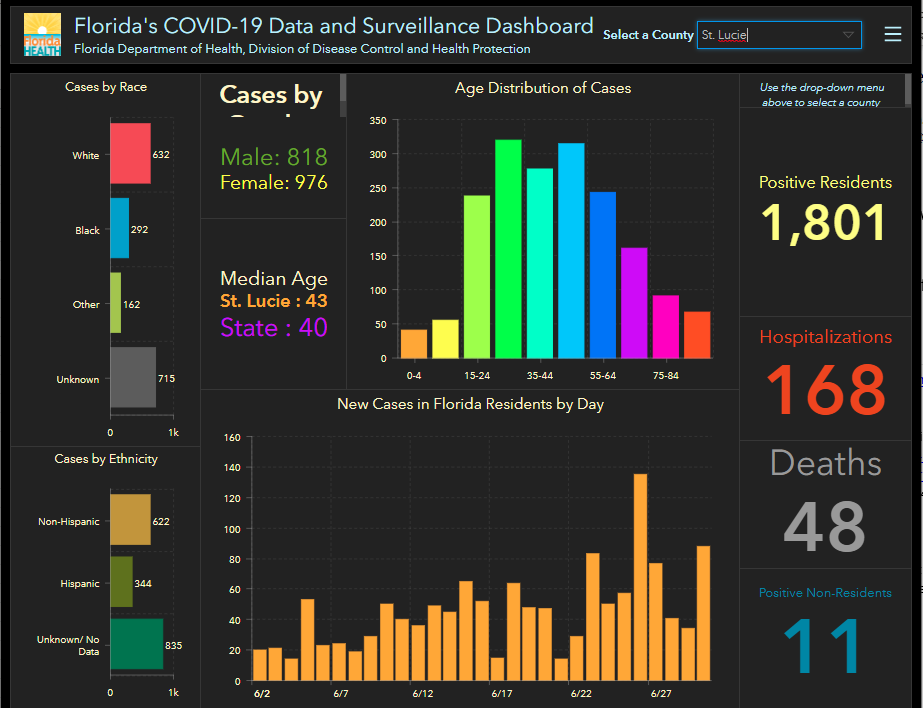
Task: Open the hamburger menu in the header
Action: tap(892, 35)
